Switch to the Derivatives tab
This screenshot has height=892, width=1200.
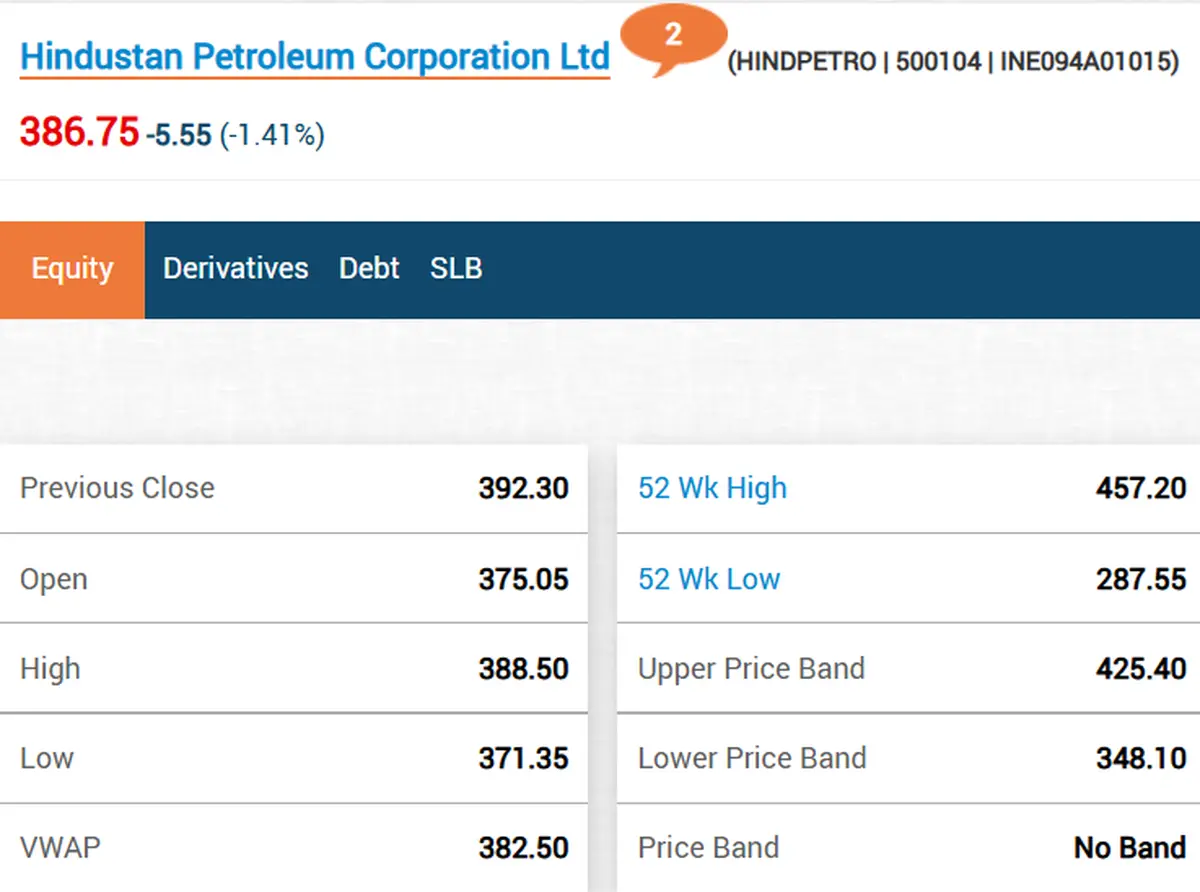point(235,269)
